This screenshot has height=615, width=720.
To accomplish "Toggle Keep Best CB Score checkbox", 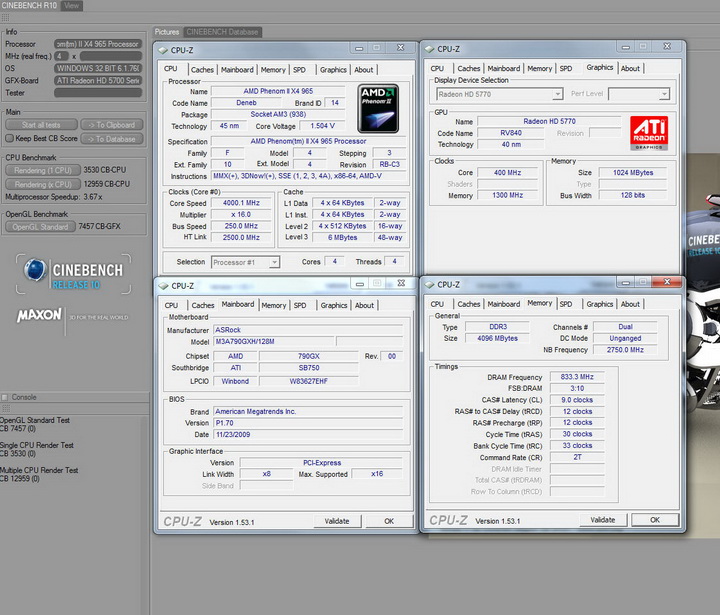I will (9, 138).
